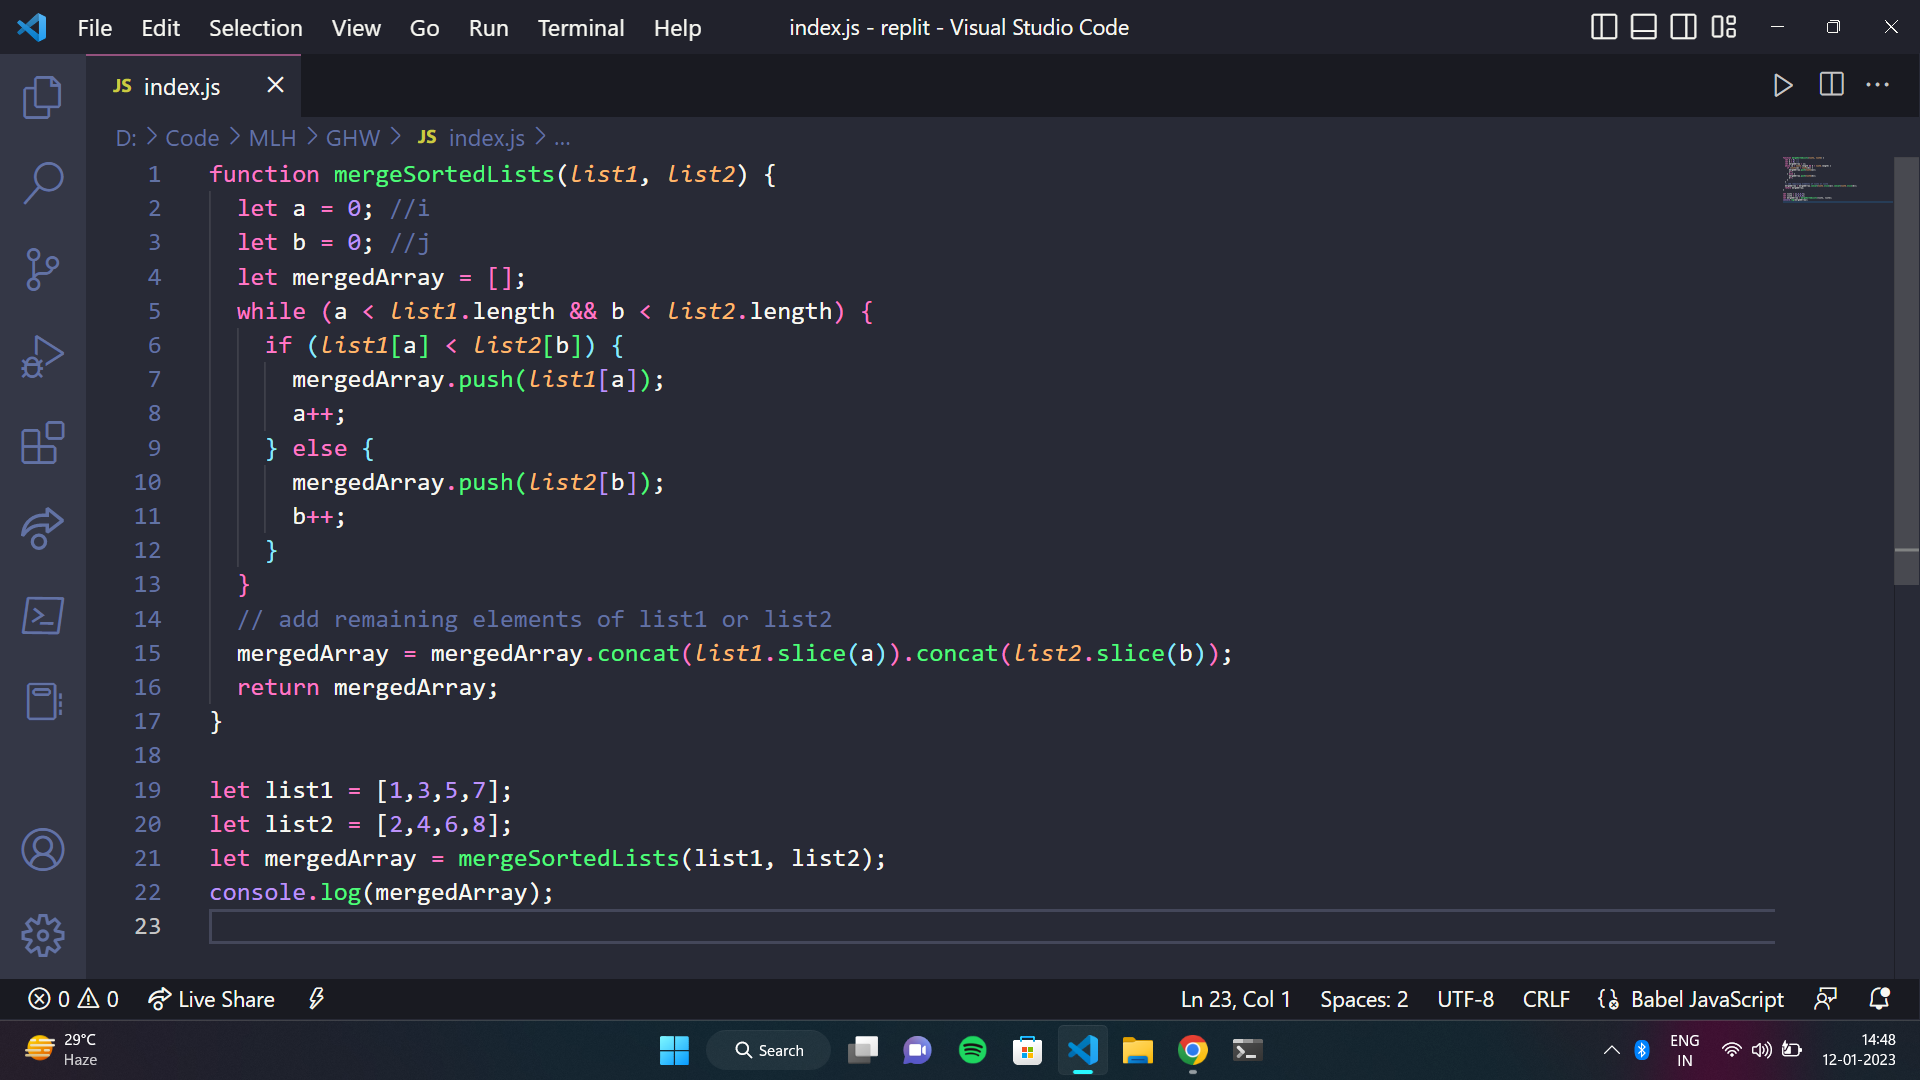Open the Search view
The image size is (1920, 1080).
click(42, 184)
